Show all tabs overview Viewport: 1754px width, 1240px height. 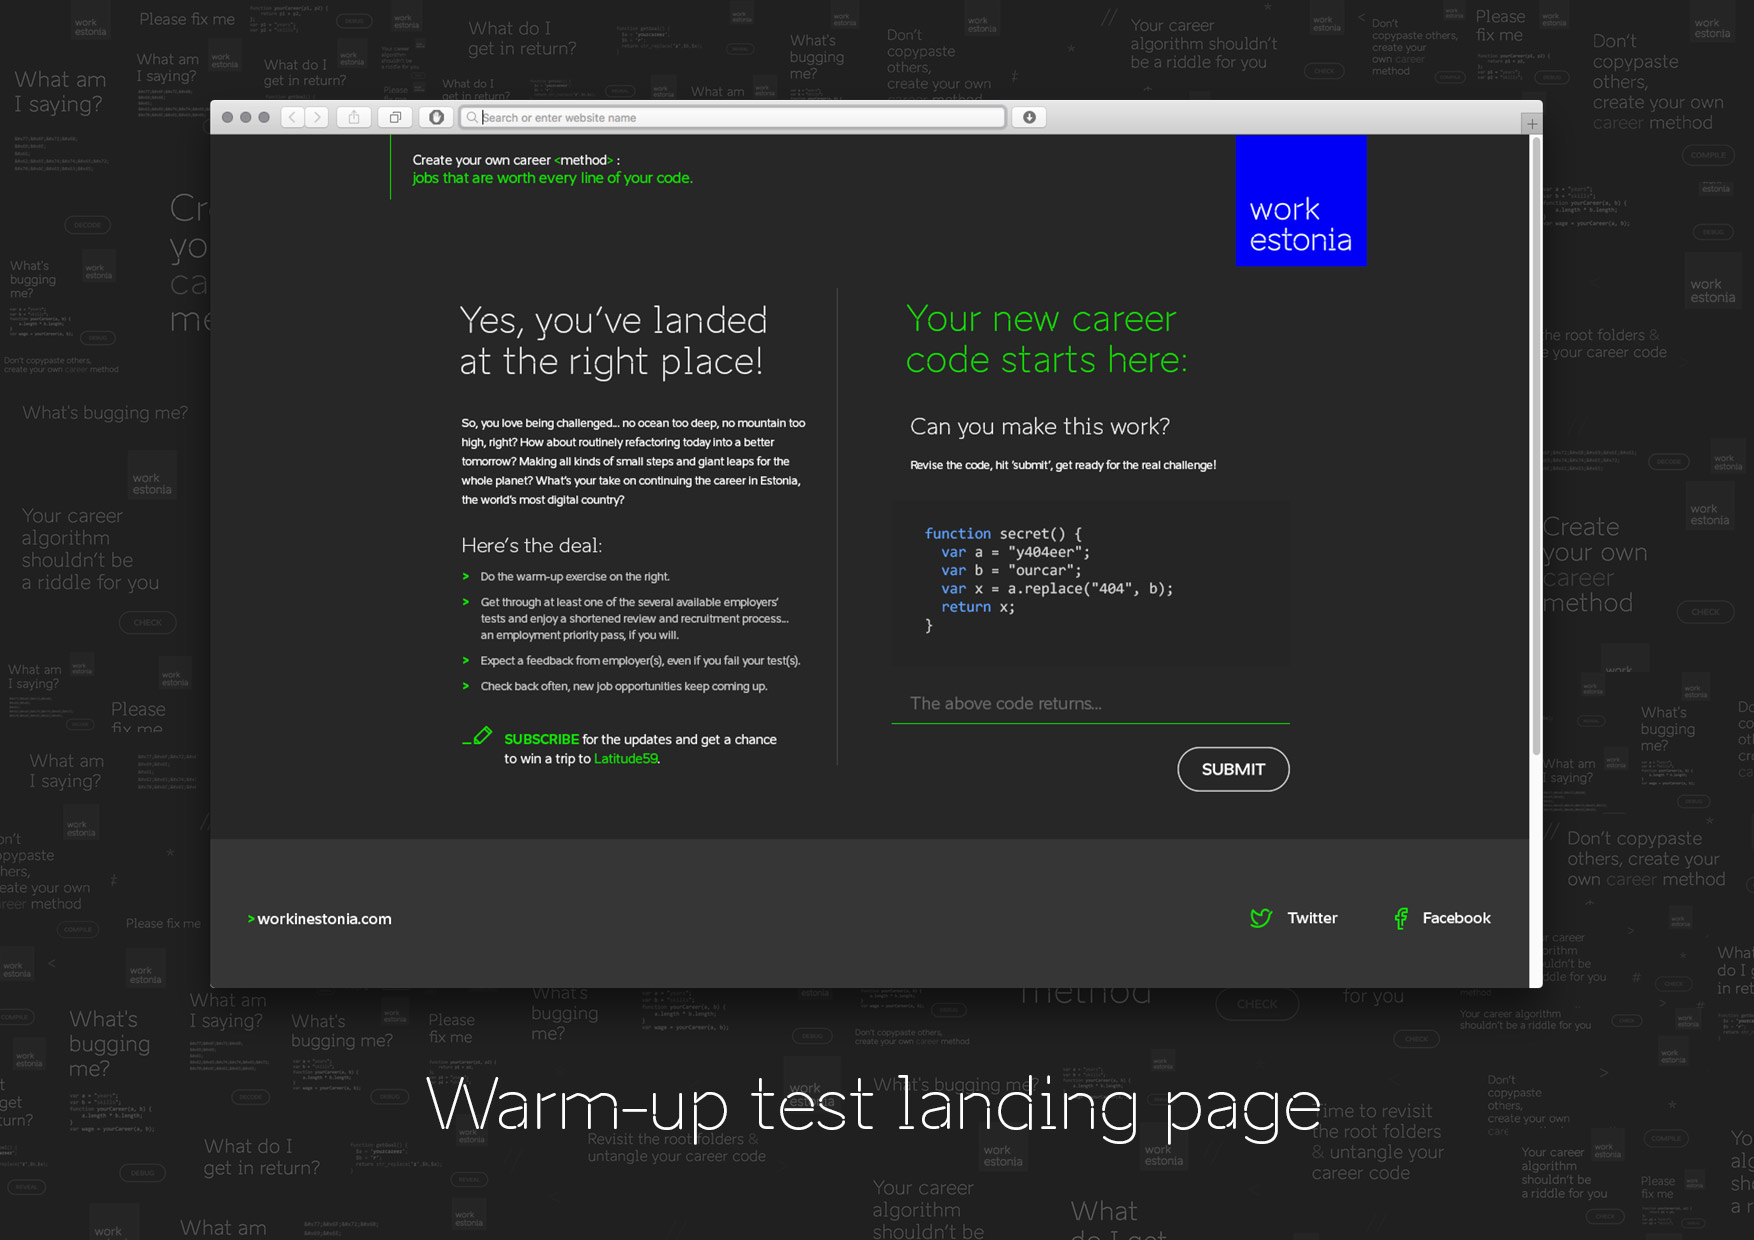(x=395, y=118)
